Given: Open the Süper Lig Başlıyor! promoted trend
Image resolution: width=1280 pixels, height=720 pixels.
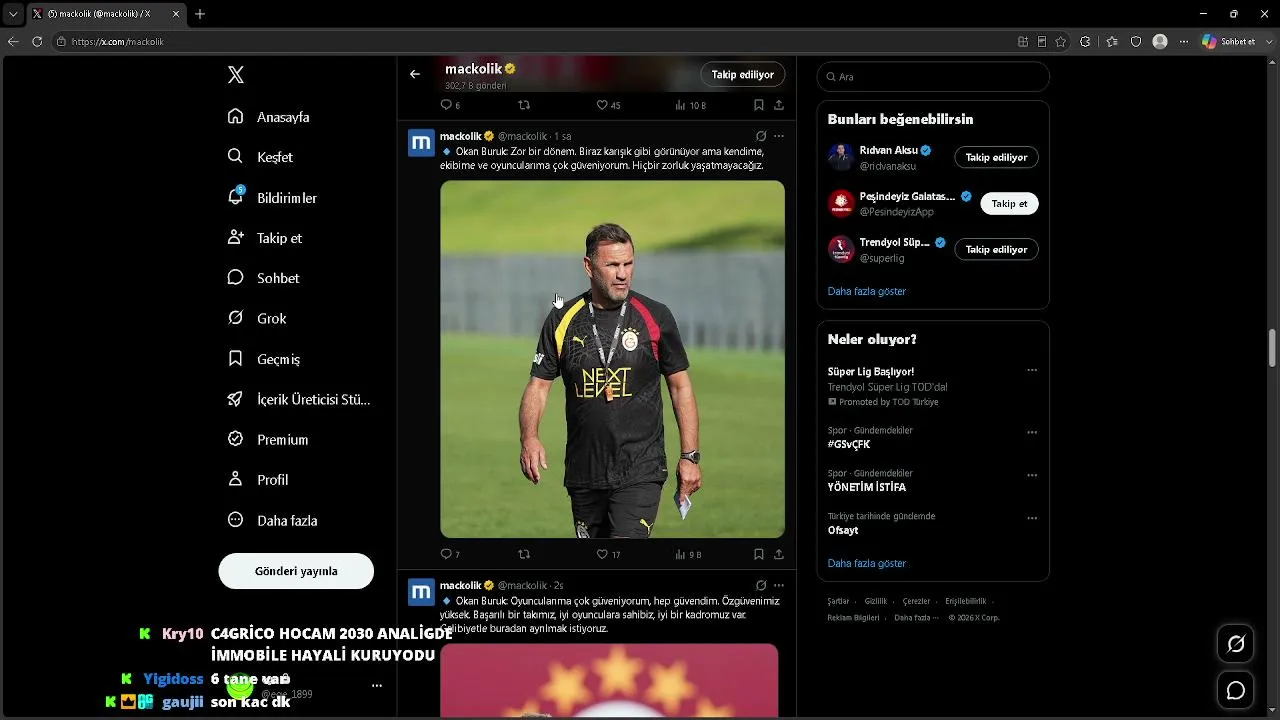Looking at the screenshot, I should click(871, 371).
